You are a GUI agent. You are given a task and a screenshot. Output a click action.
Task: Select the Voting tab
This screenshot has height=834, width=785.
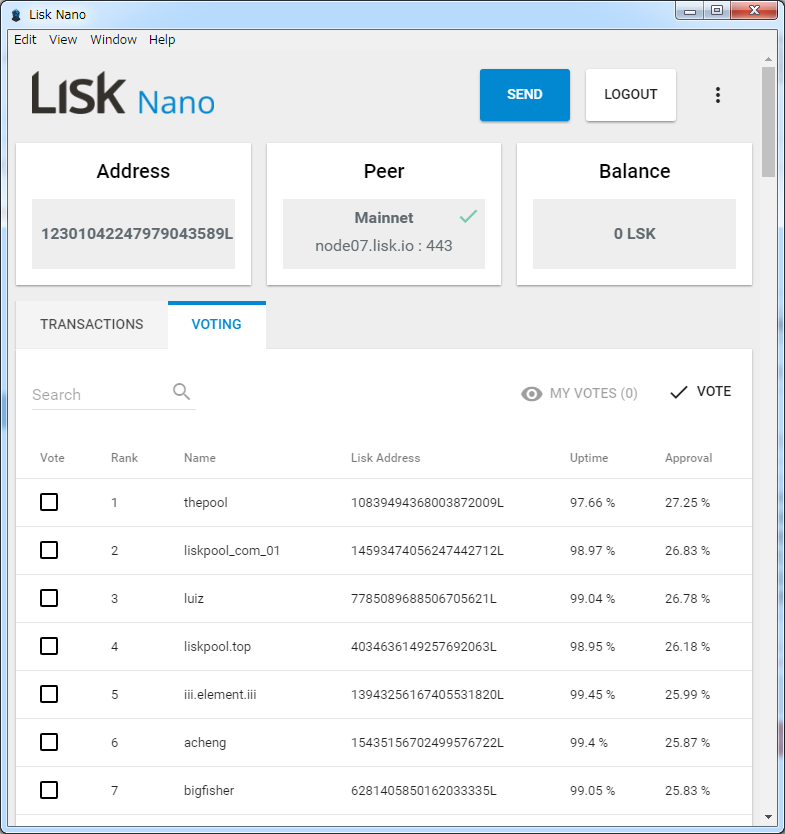click(x=216, y=324)
